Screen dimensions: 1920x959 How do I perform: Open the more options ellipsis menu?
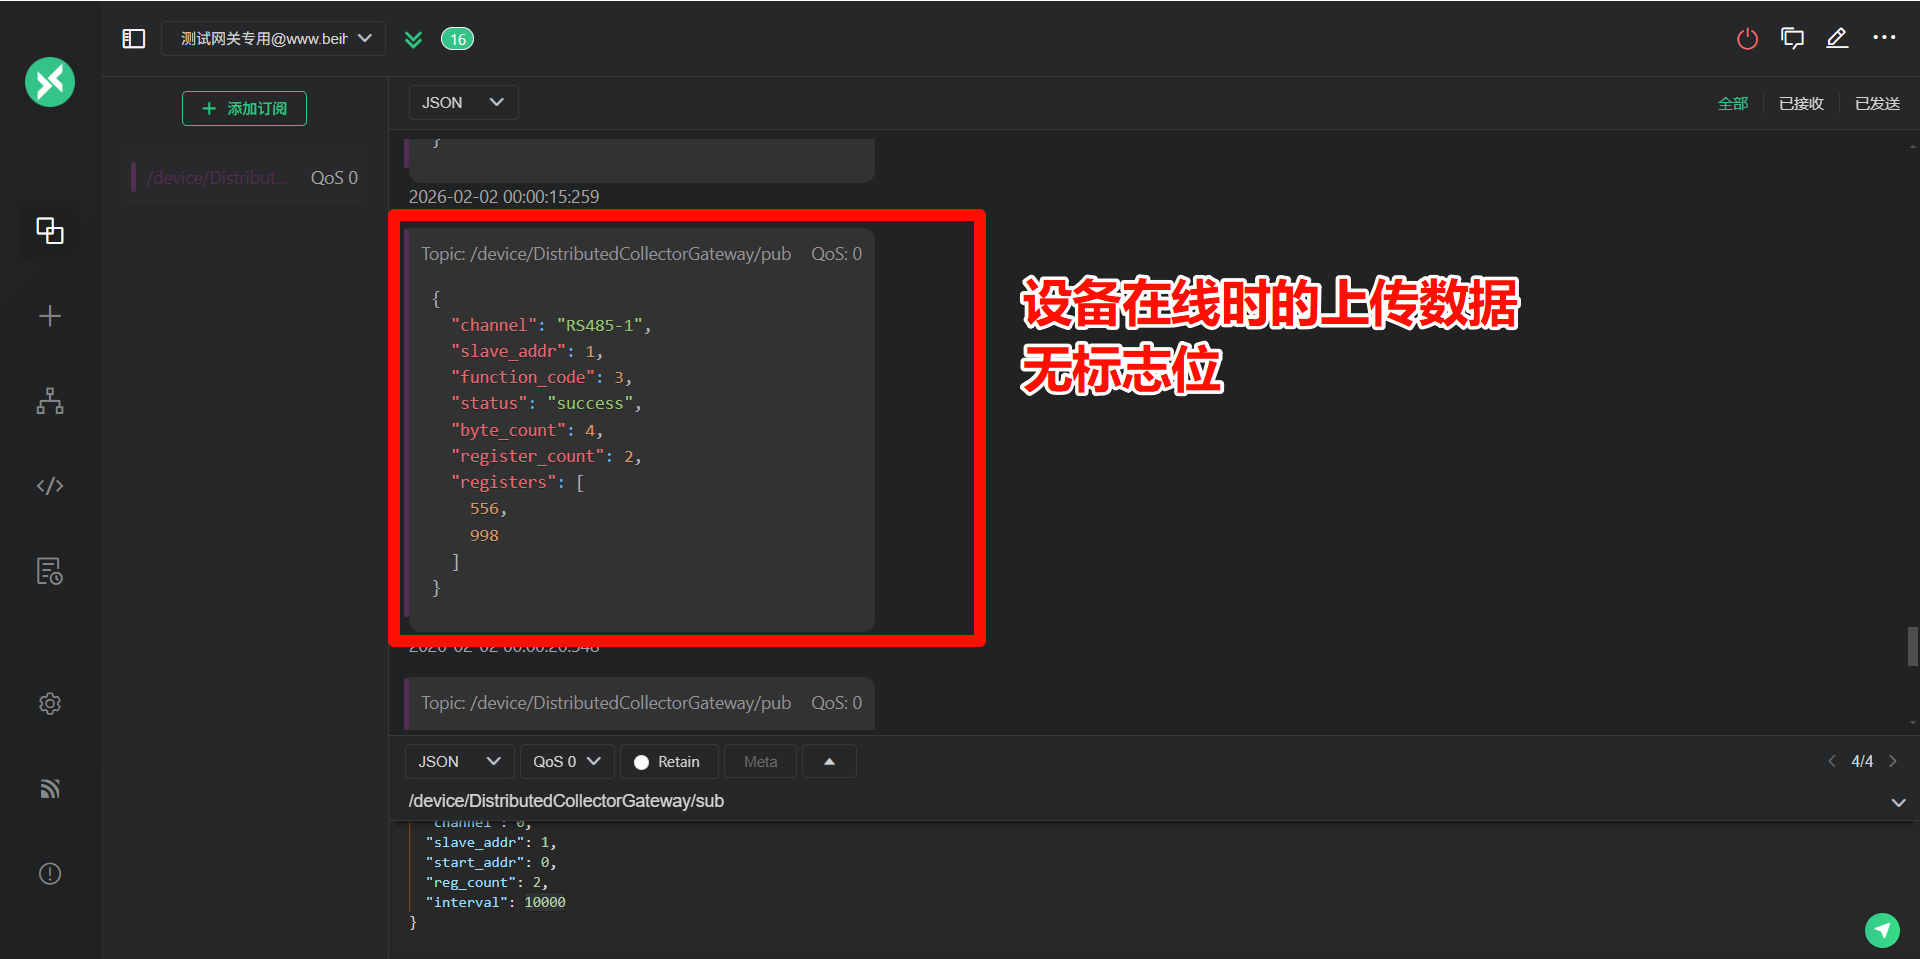1884,38
